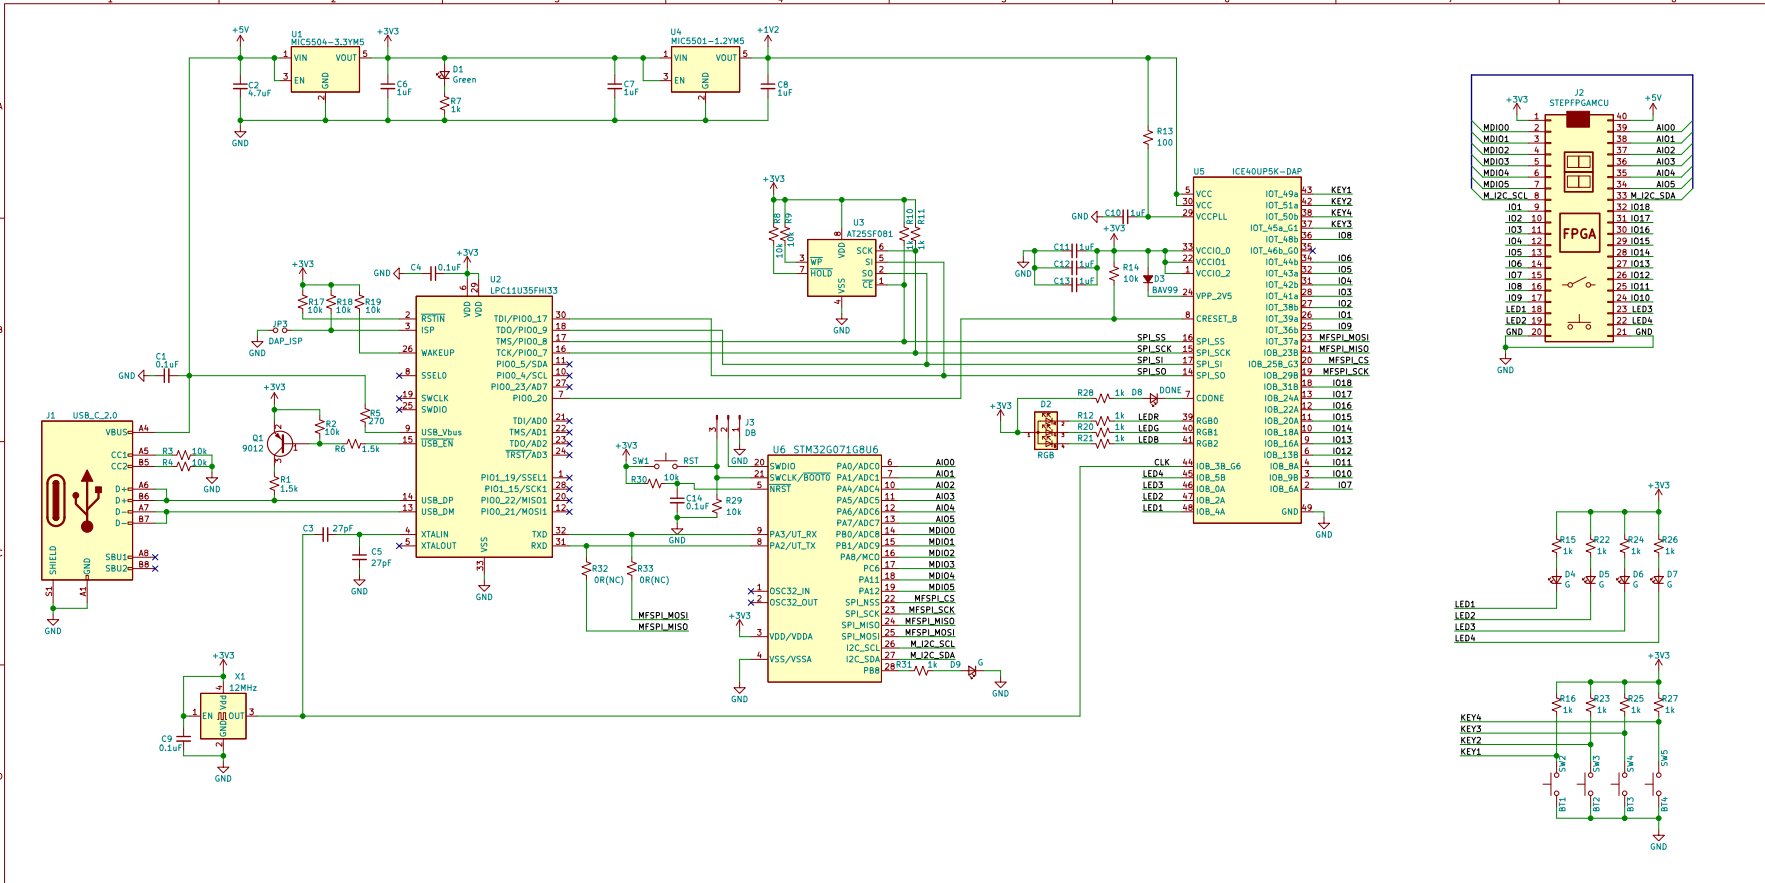
Task: Select the C4 0.1uF capacitor symbol
Action: point(433,273)
